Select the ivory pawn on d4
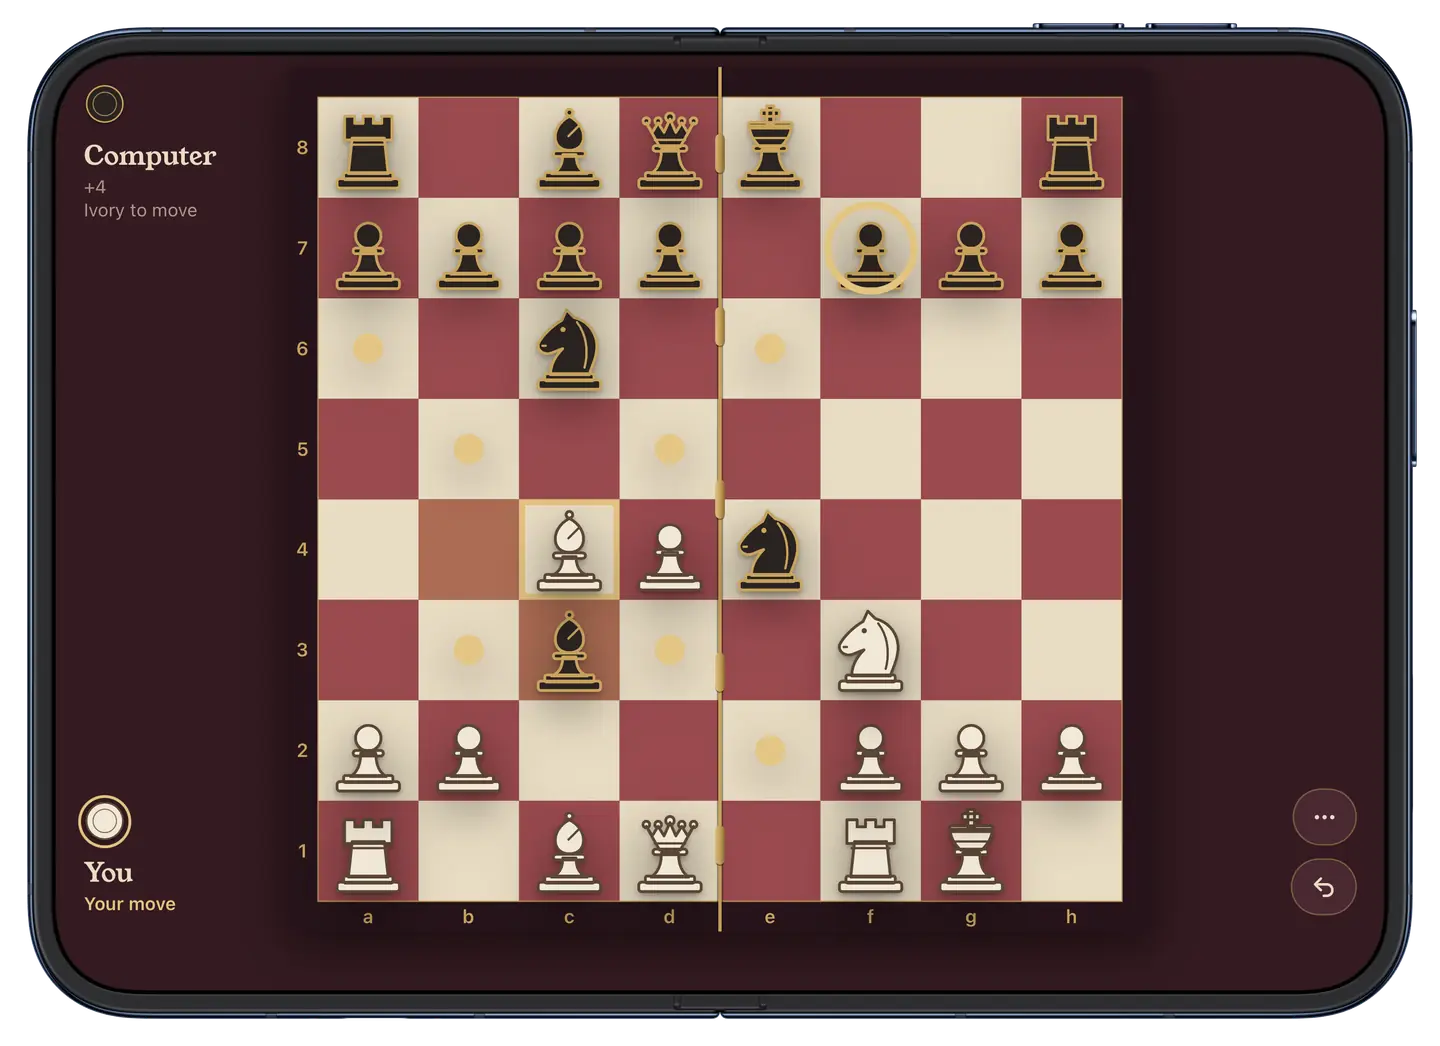1440x1046 pixels. 669,555
